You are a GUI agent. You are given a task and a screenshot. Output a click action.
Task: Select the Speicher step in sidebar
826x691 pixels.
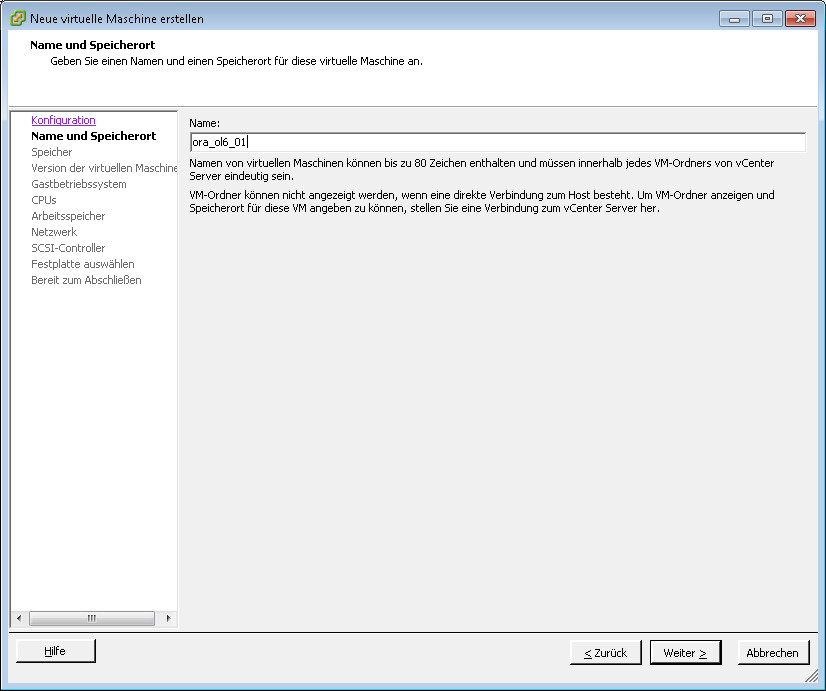[x=52, y=152]
